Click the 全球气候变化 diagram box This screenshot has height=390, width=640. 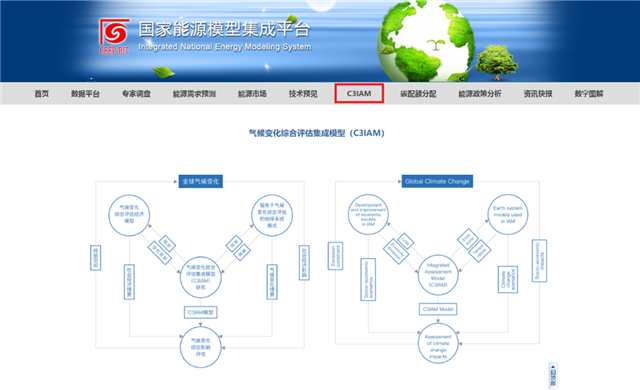pyautogui.click(x=200, y=182)
